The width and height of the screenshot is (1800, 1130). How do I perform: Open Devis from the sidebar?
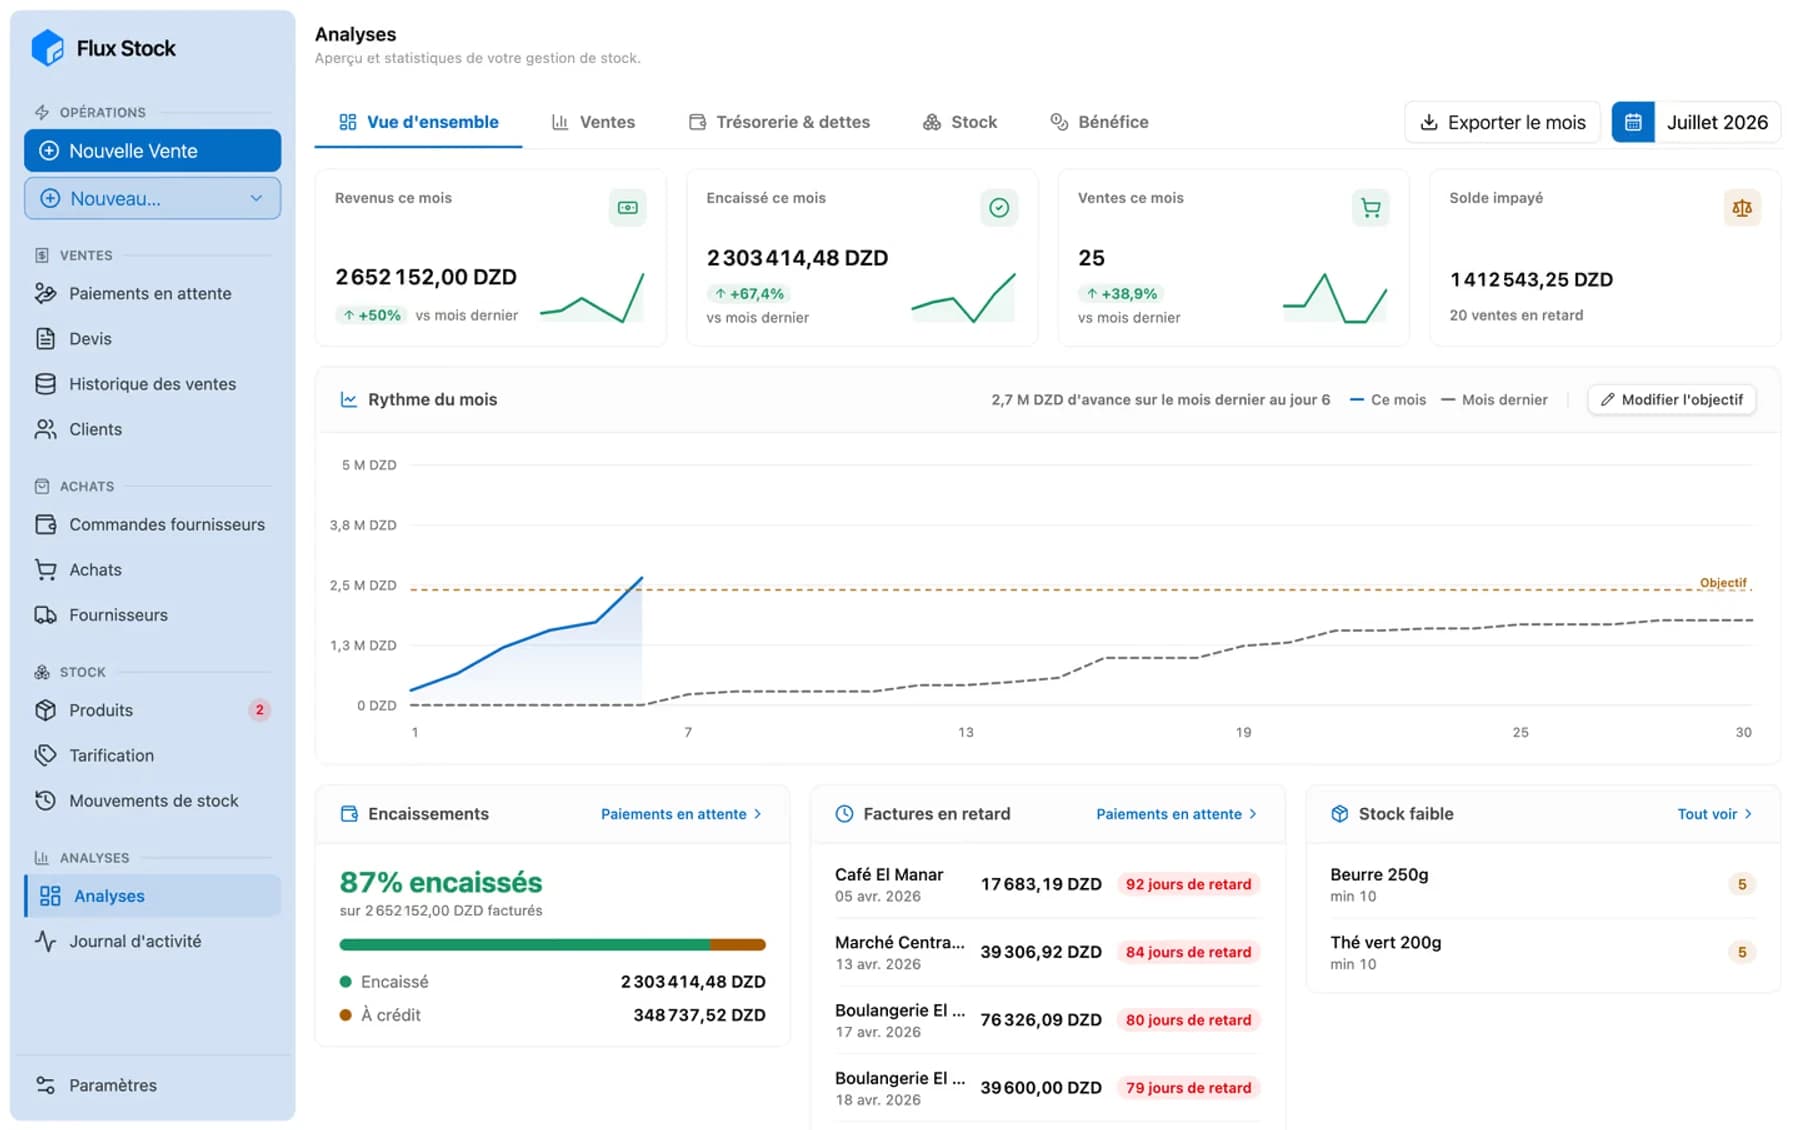click(x=152, y=339)
